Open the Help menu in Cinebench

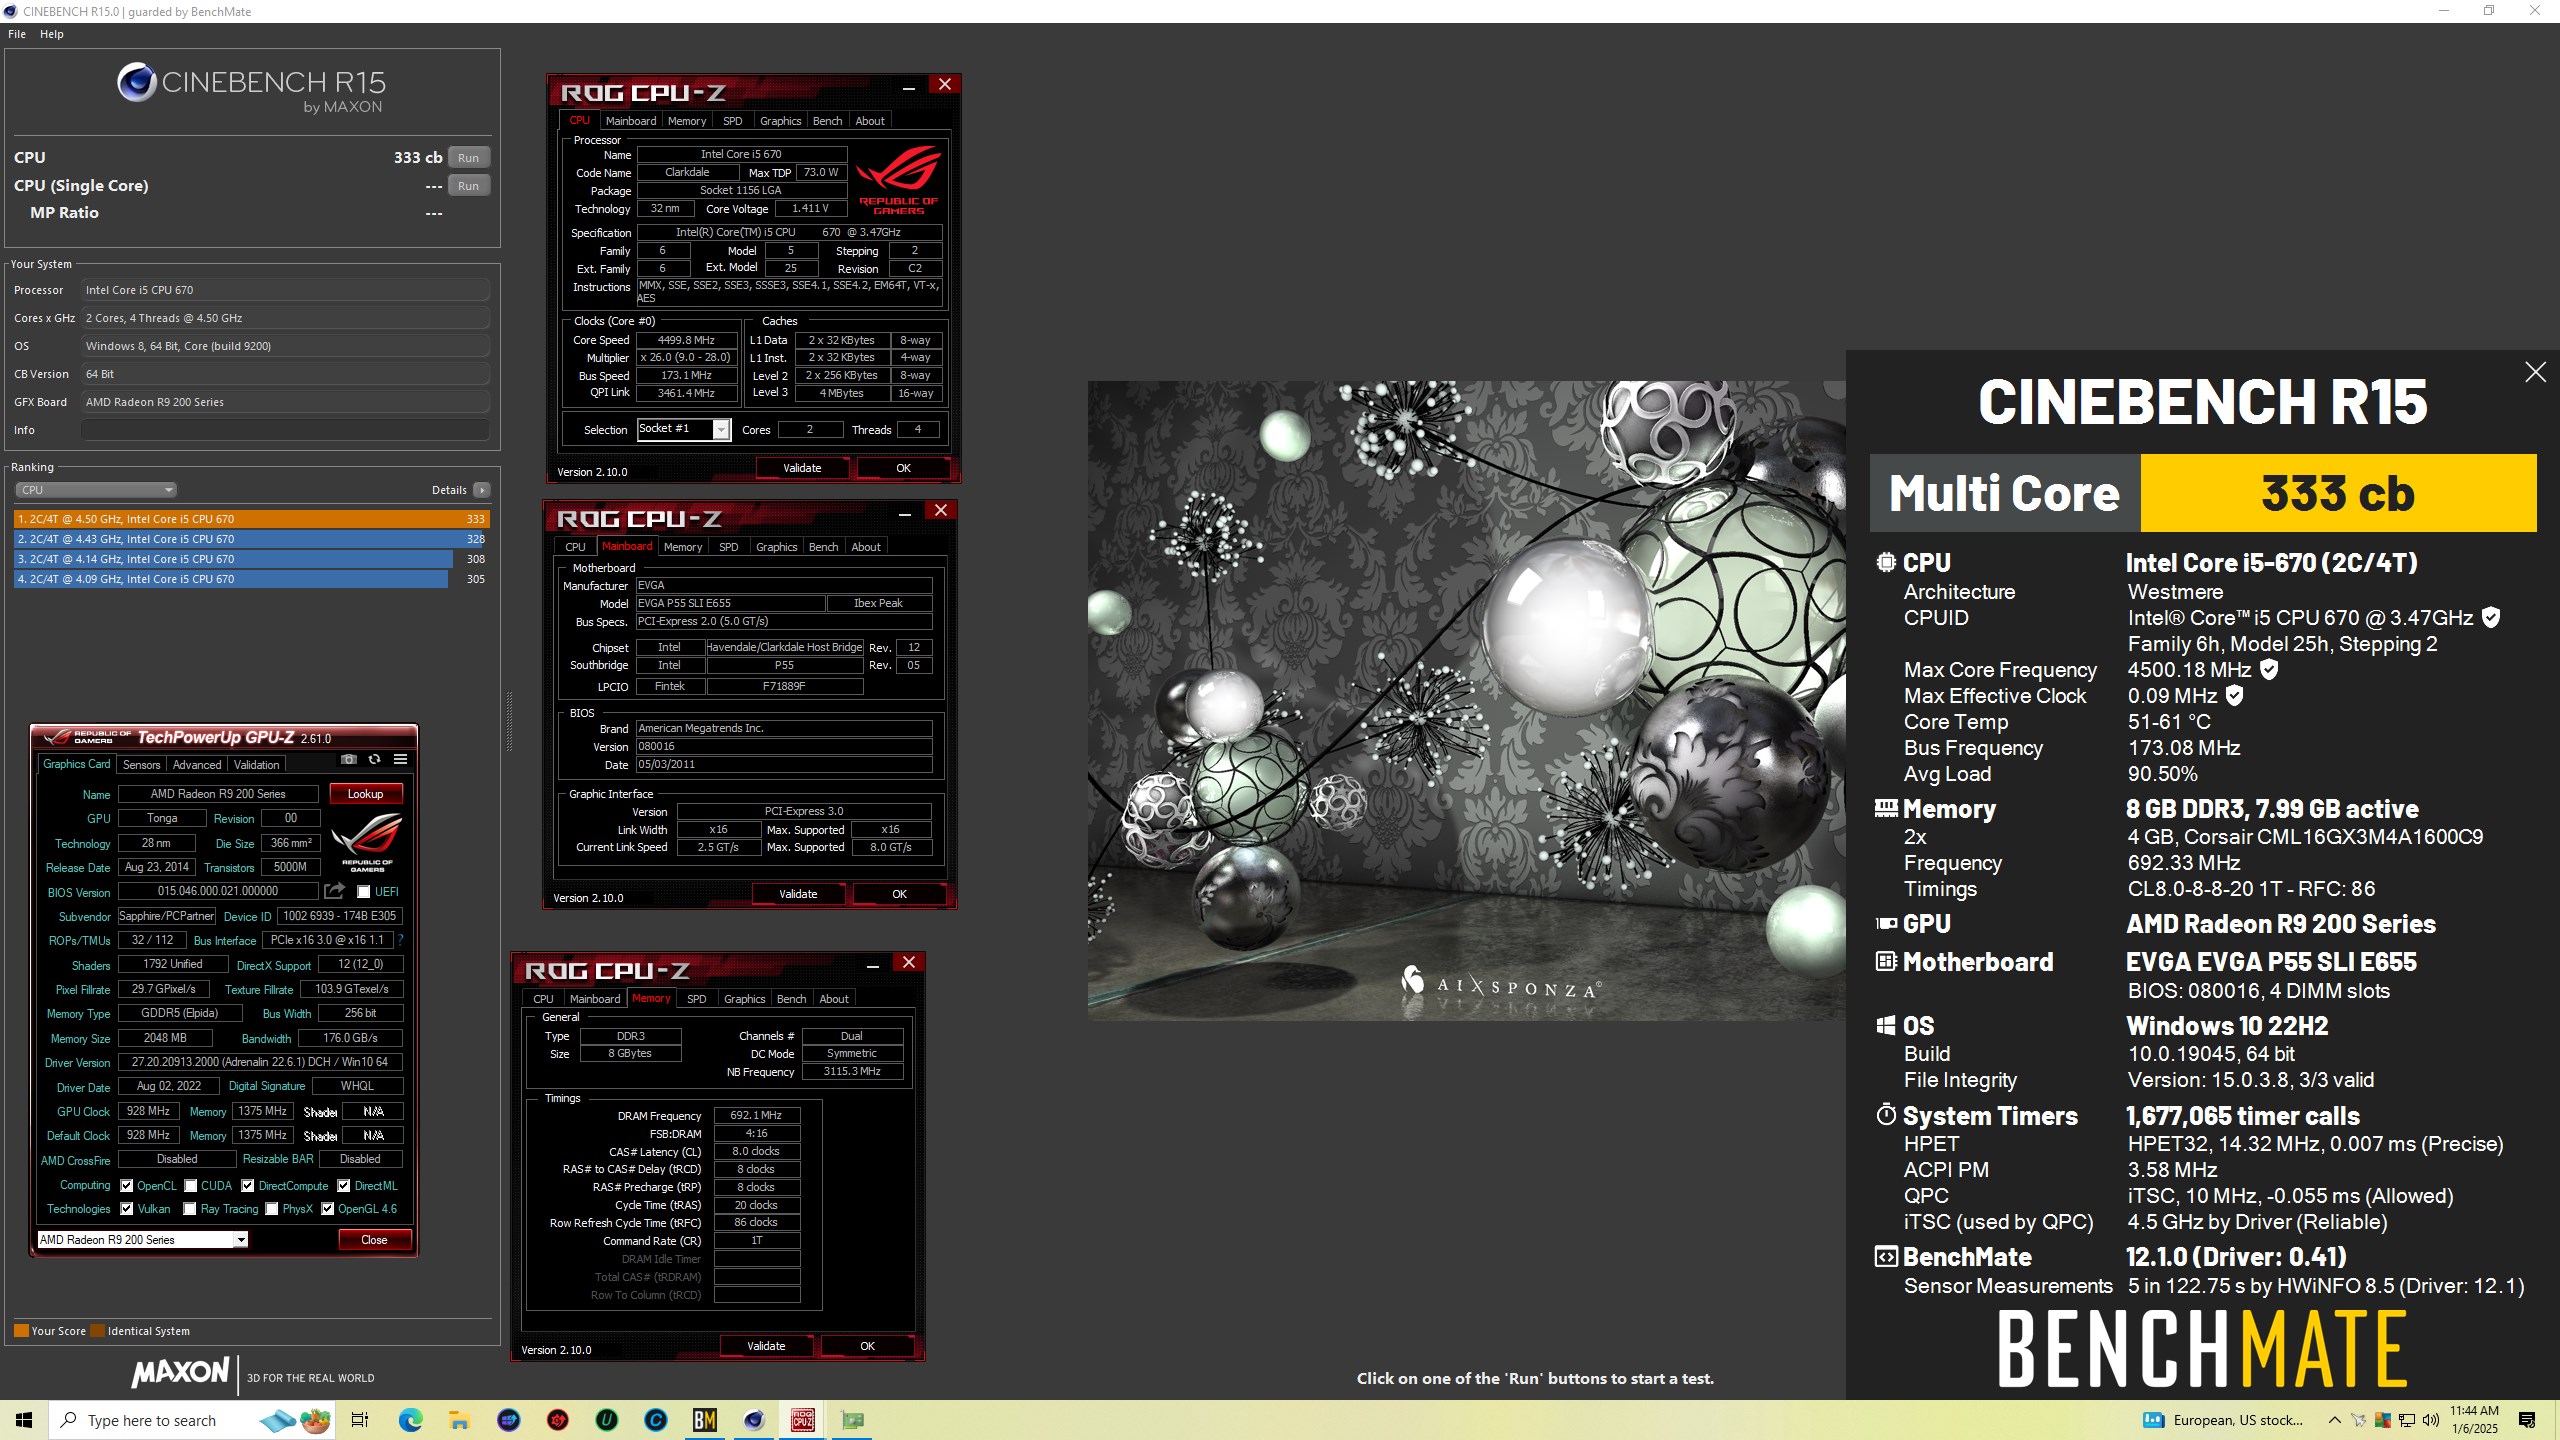52,34
